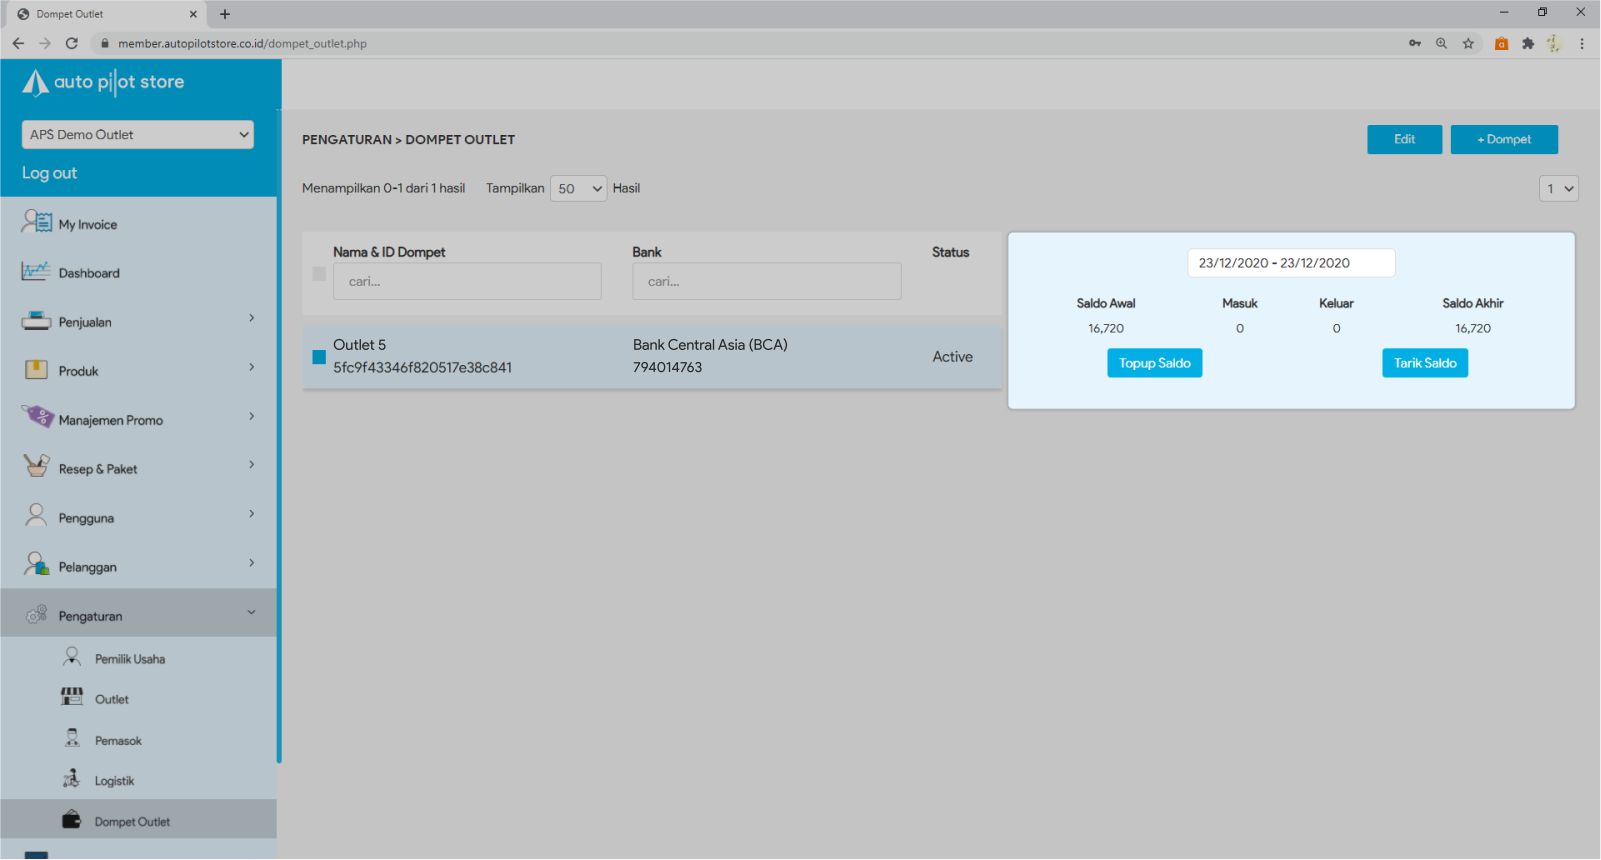This screenshot has height=860, width=1601.
Task: Open Pemilik Usaha submenu item
Action: click(130, 659)
